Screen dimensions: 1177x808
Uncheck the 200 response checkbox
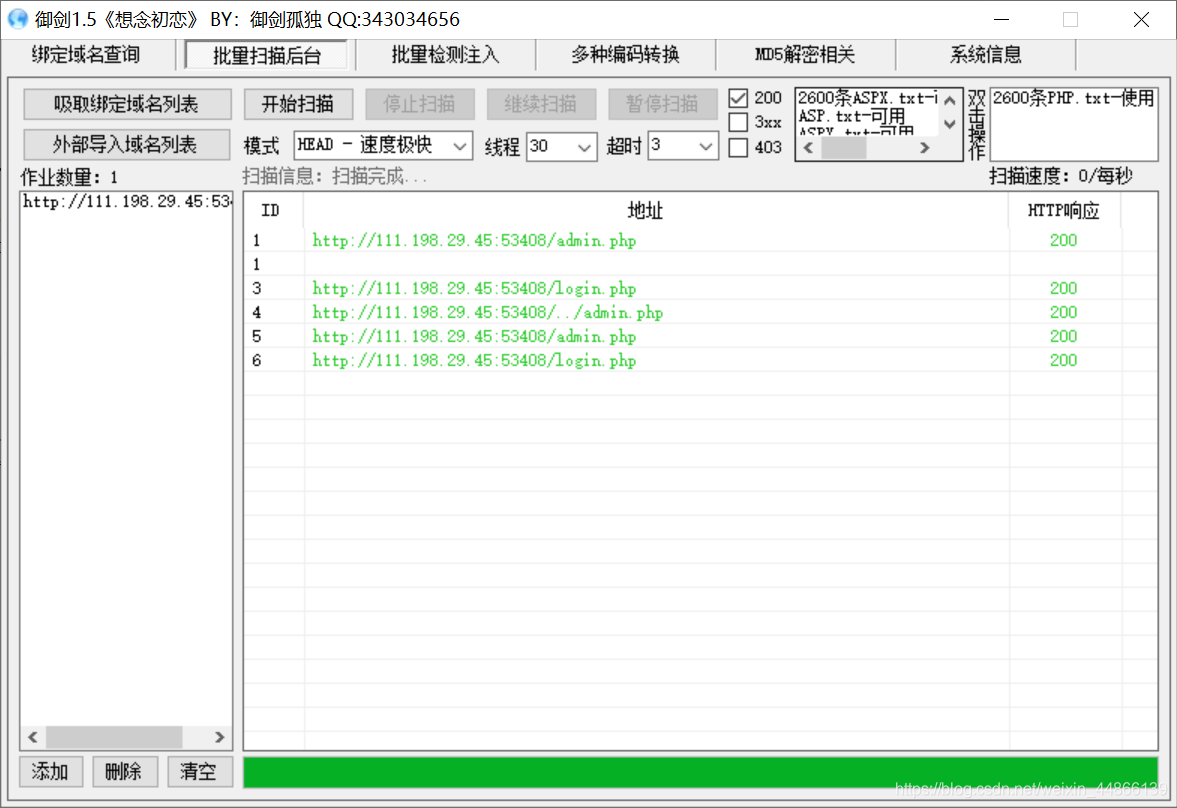[x=739, y=98]
